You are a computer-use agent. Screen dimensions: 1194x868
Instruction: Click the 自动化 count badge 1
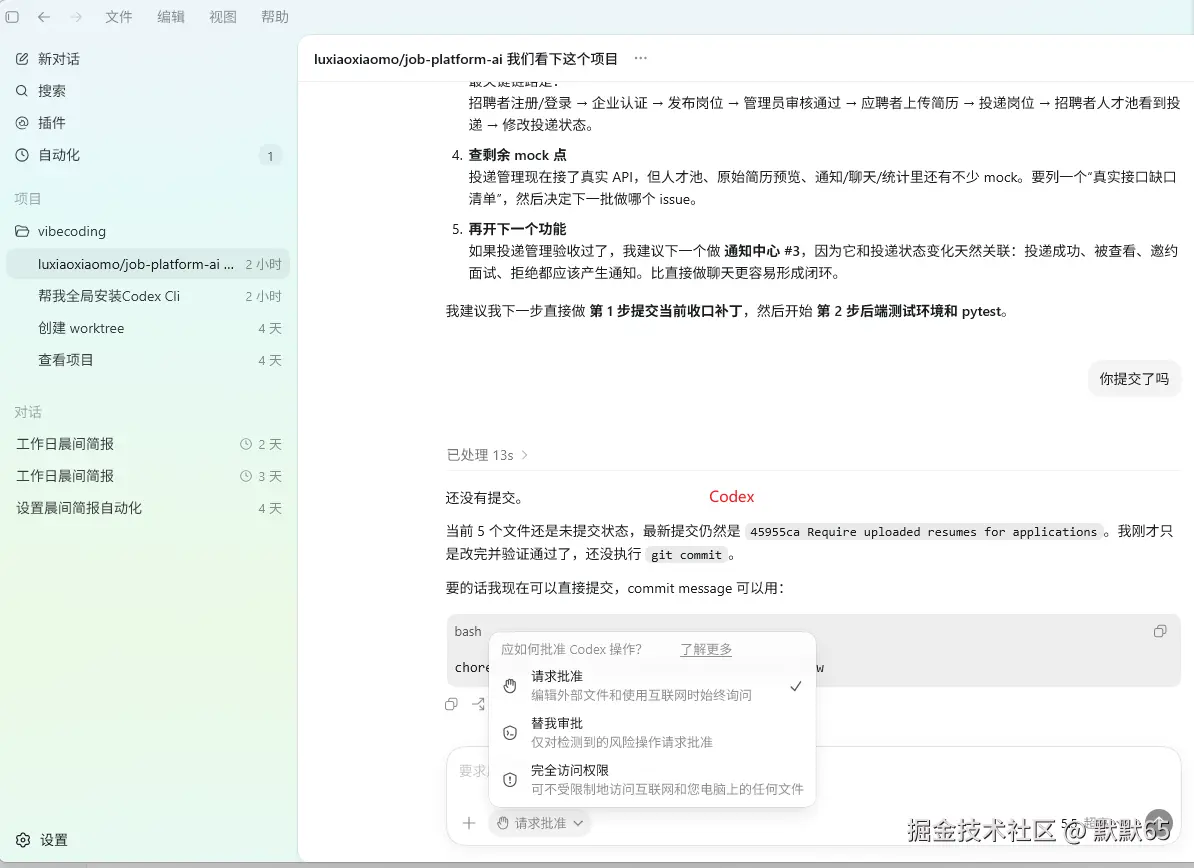click(270, 156)
